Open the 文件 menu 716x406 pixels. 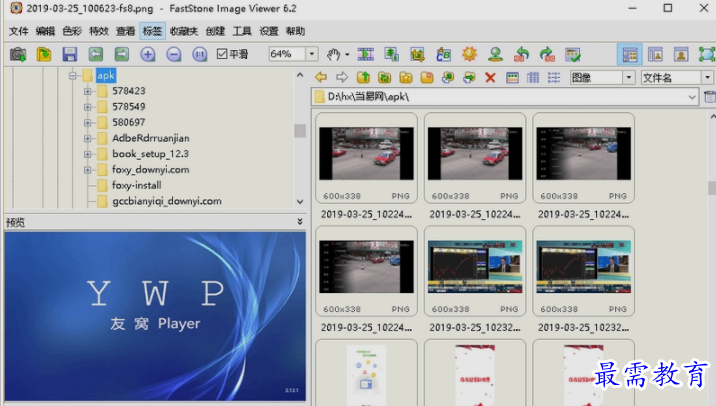[x=19, y=31]
